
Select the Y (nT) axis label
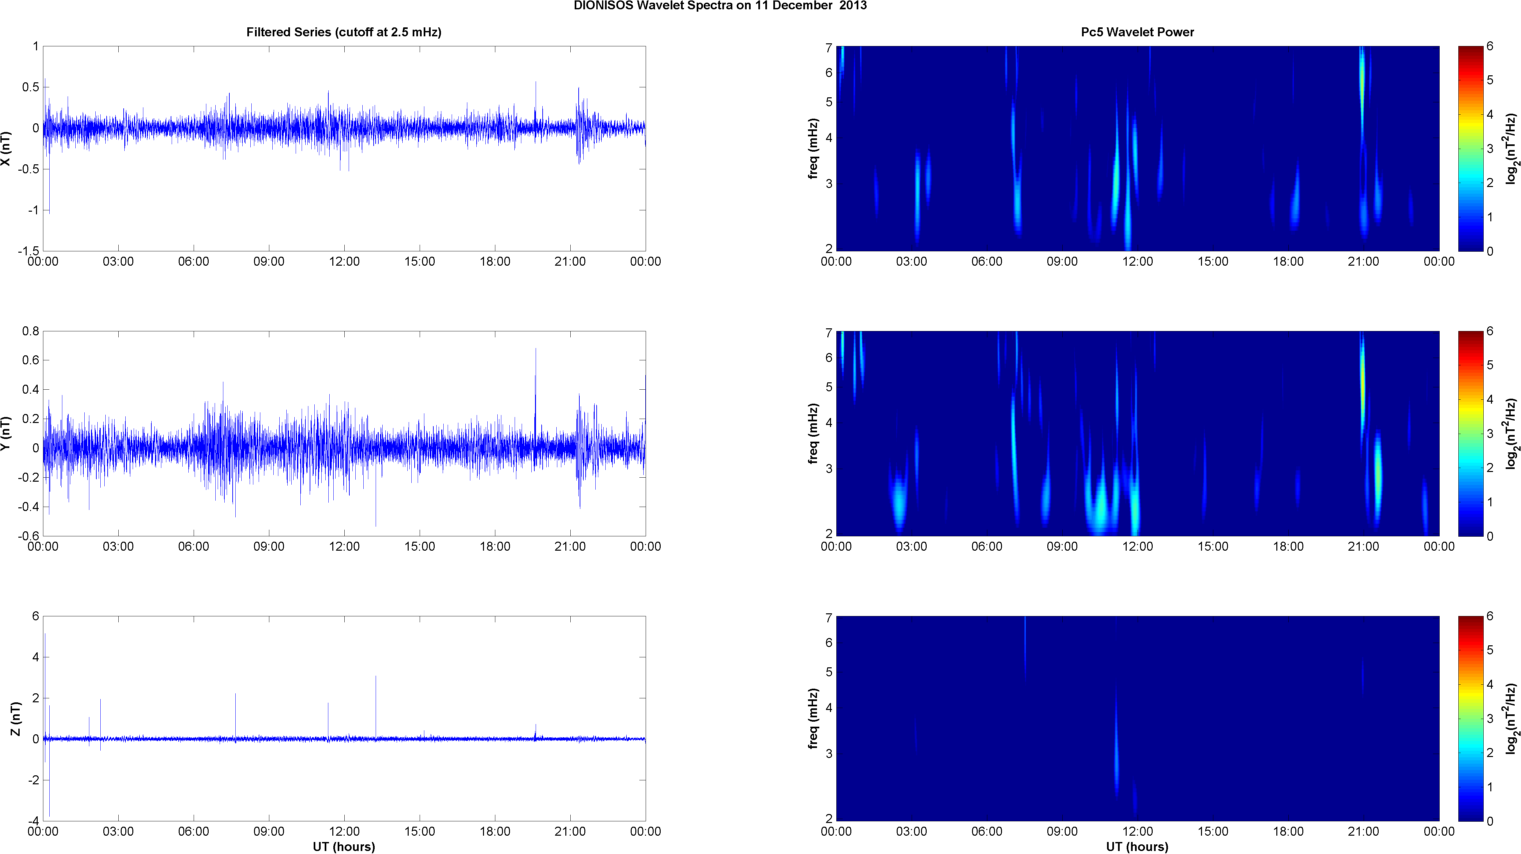tap(7, 433)
